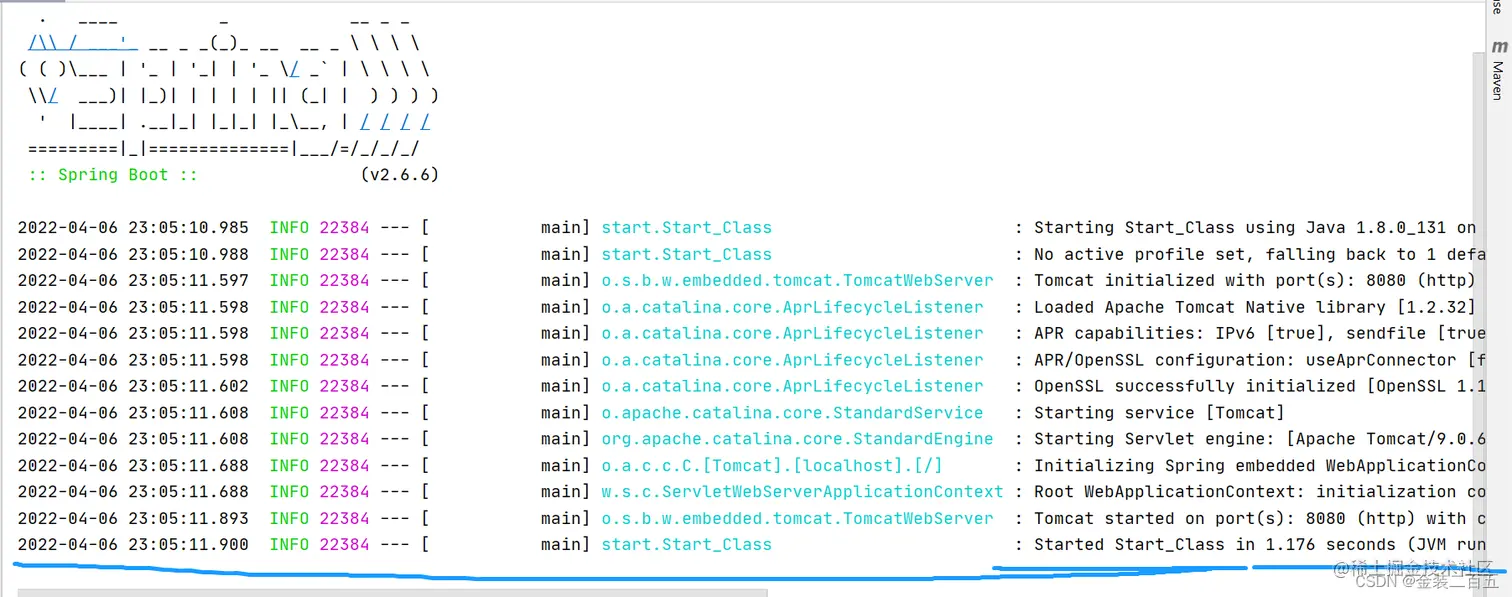1512x597 pixels.
Task: Click TomcatWebServer class on the 'Tomcat started' line
Action: click(797, 519)
